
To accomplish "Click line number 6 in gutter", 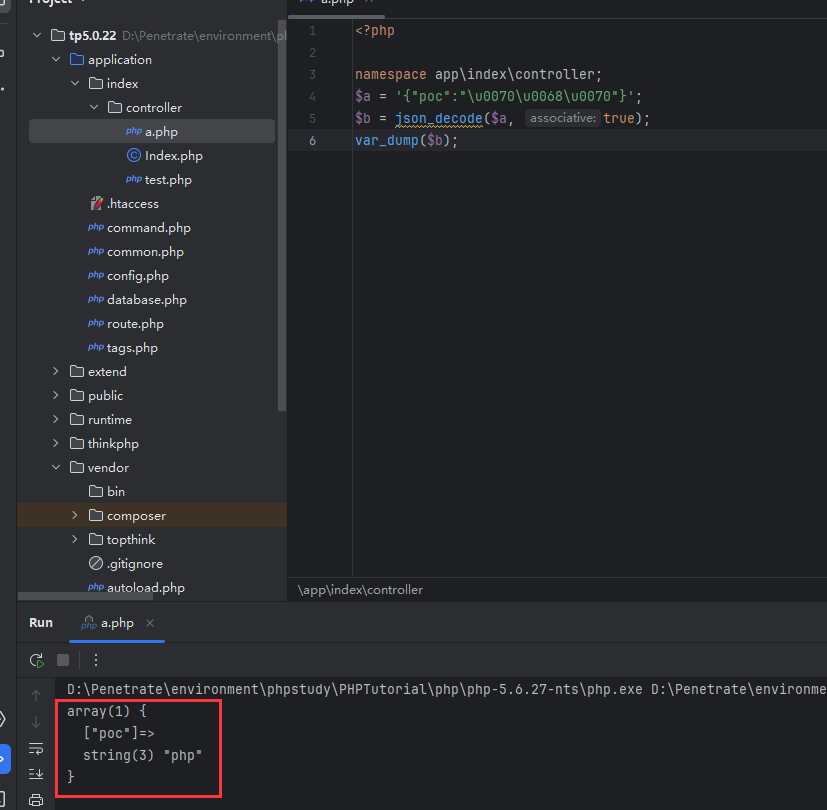I will click(312, 141).
